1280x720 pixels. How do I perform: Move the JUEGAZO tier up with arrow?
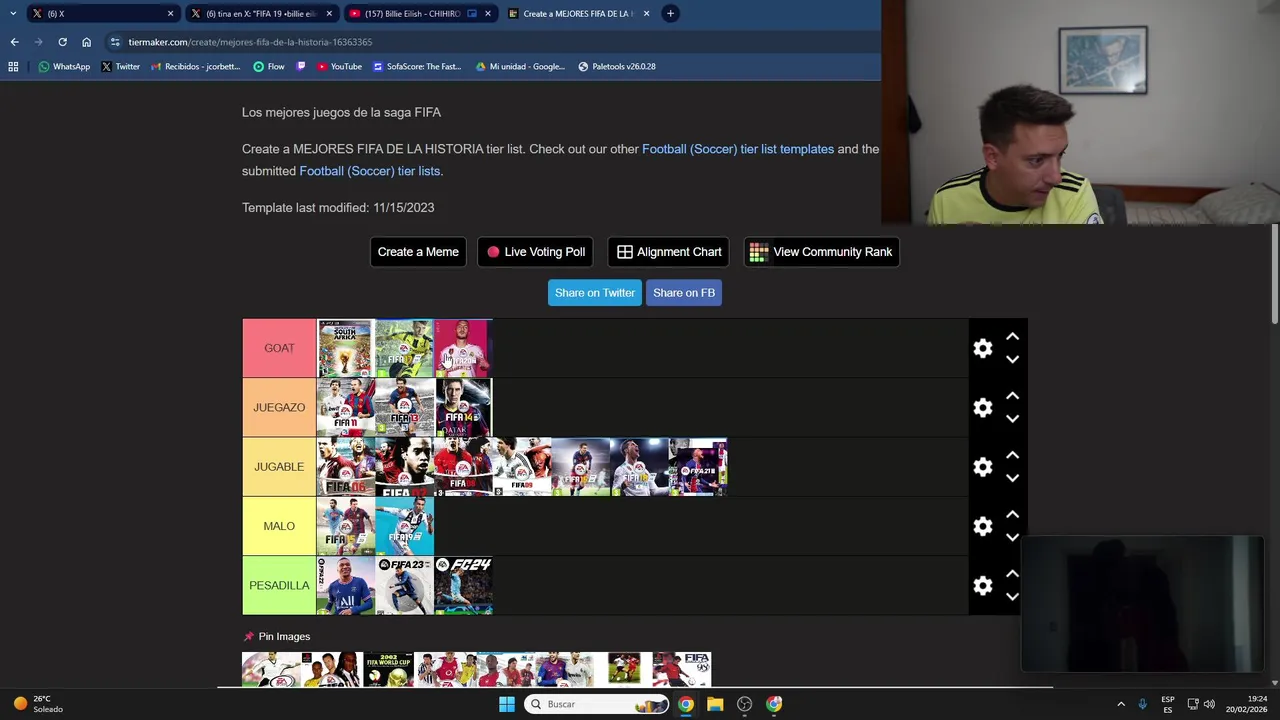[x=1012, y=396]
